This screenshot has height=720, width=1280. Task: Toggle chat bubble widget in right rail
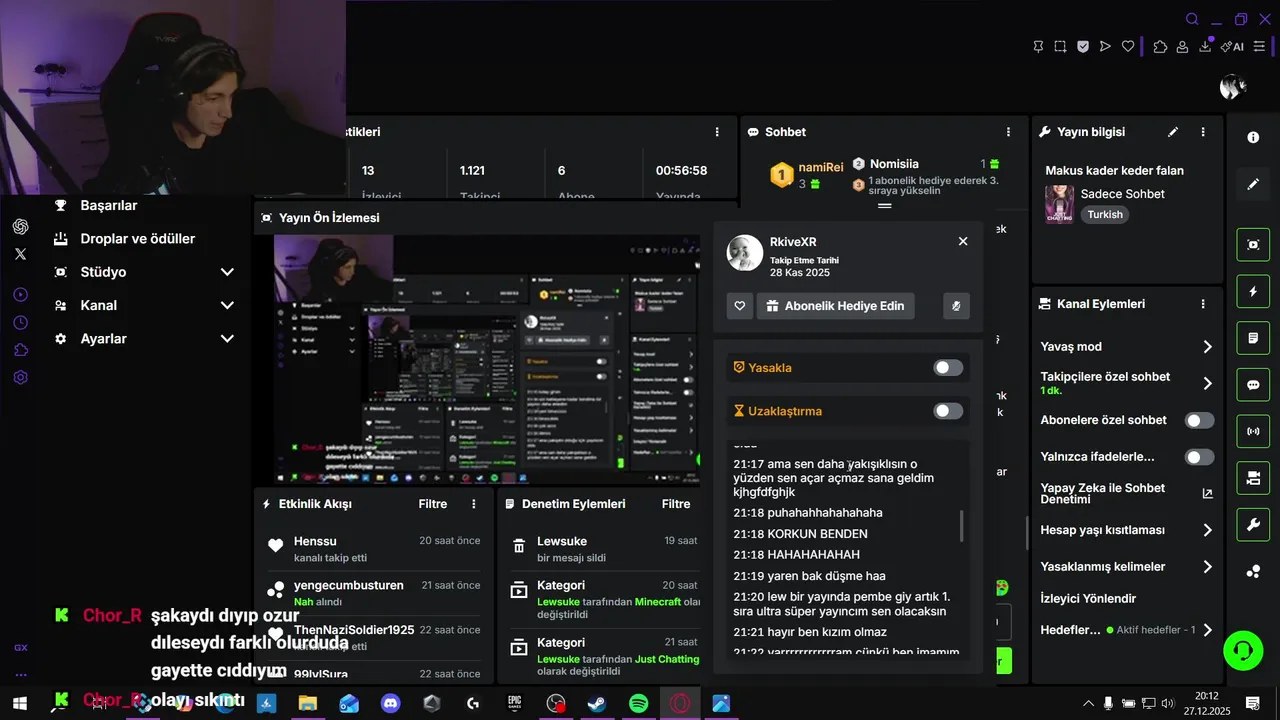coord(1254,385)
